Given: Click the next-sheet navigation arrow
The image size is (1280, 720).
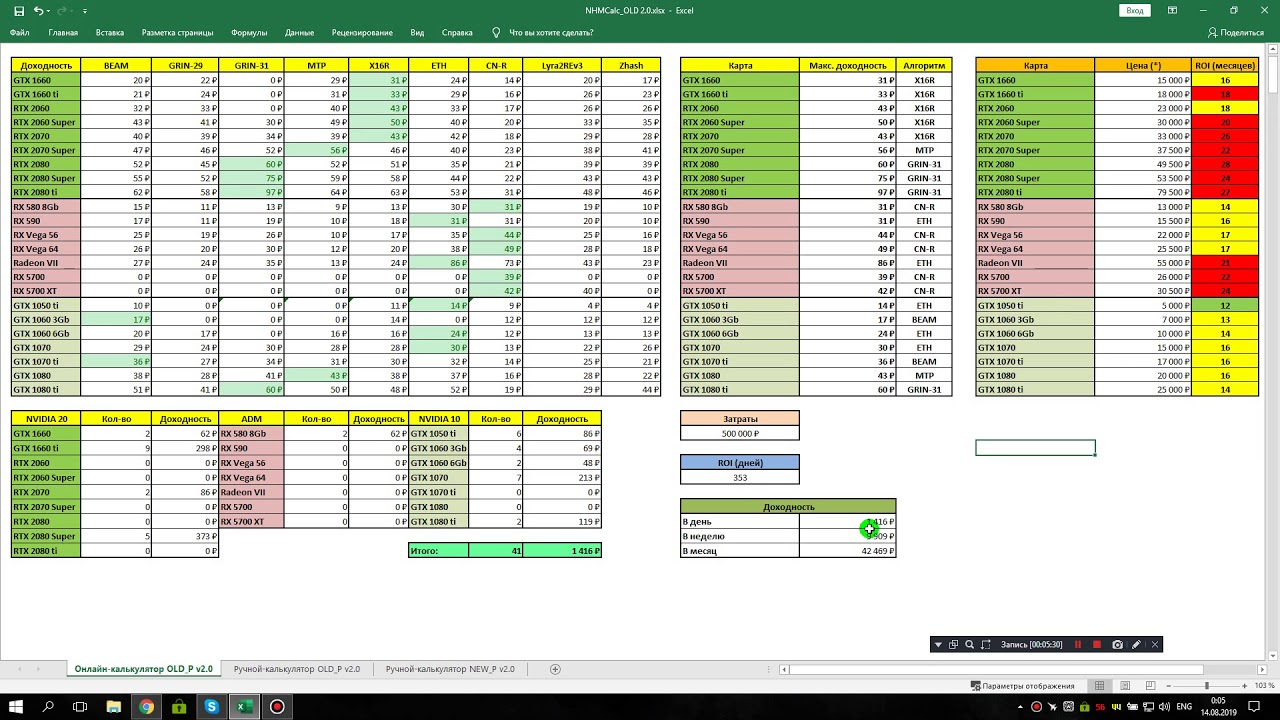Looking at the screenshot, I should click(38, 669).
